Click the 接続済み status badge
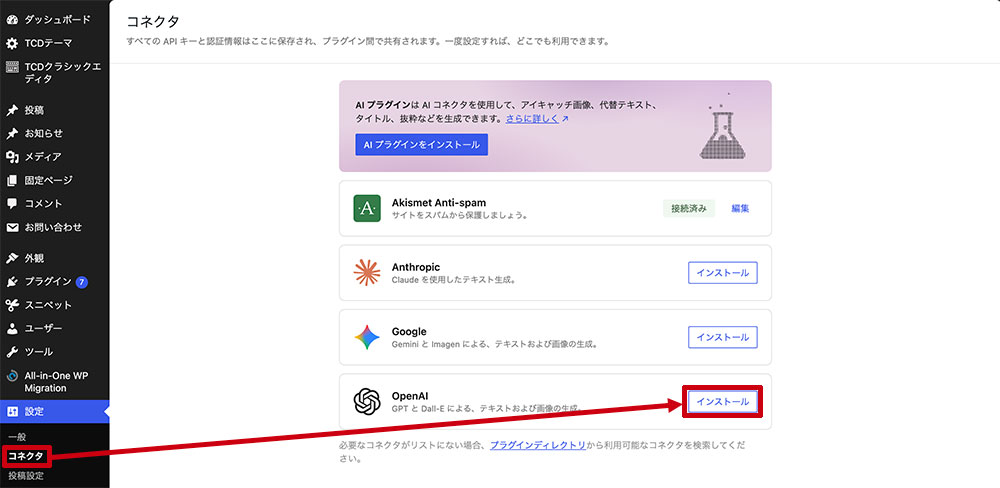 689,209
